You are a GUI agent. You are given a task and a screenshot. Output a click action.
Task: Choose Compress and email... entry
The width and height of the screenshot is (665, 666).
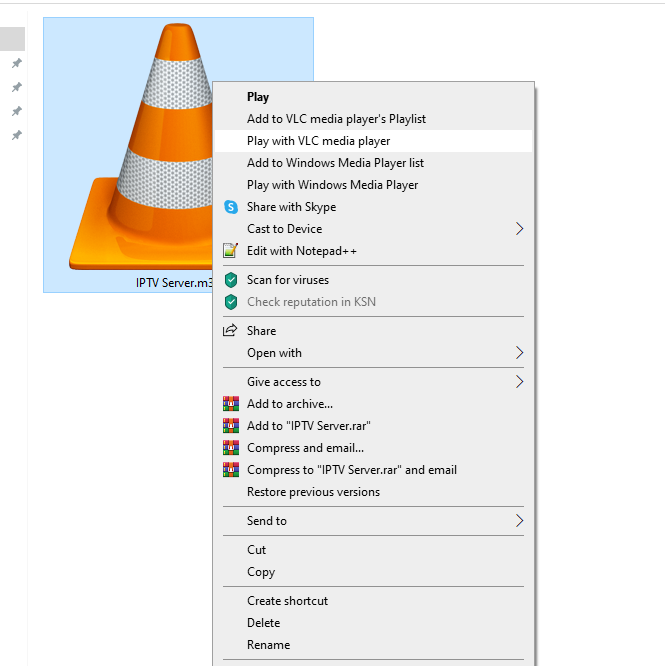373,448
